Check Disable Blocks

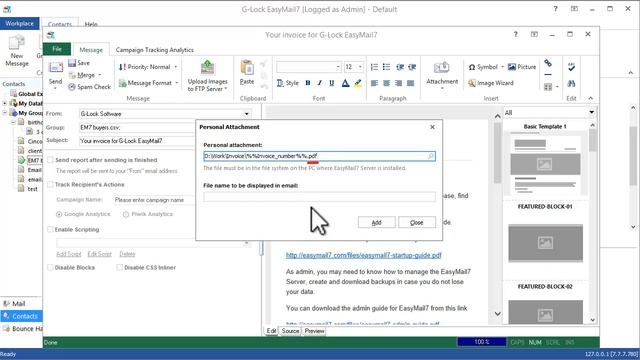[50, 267]
